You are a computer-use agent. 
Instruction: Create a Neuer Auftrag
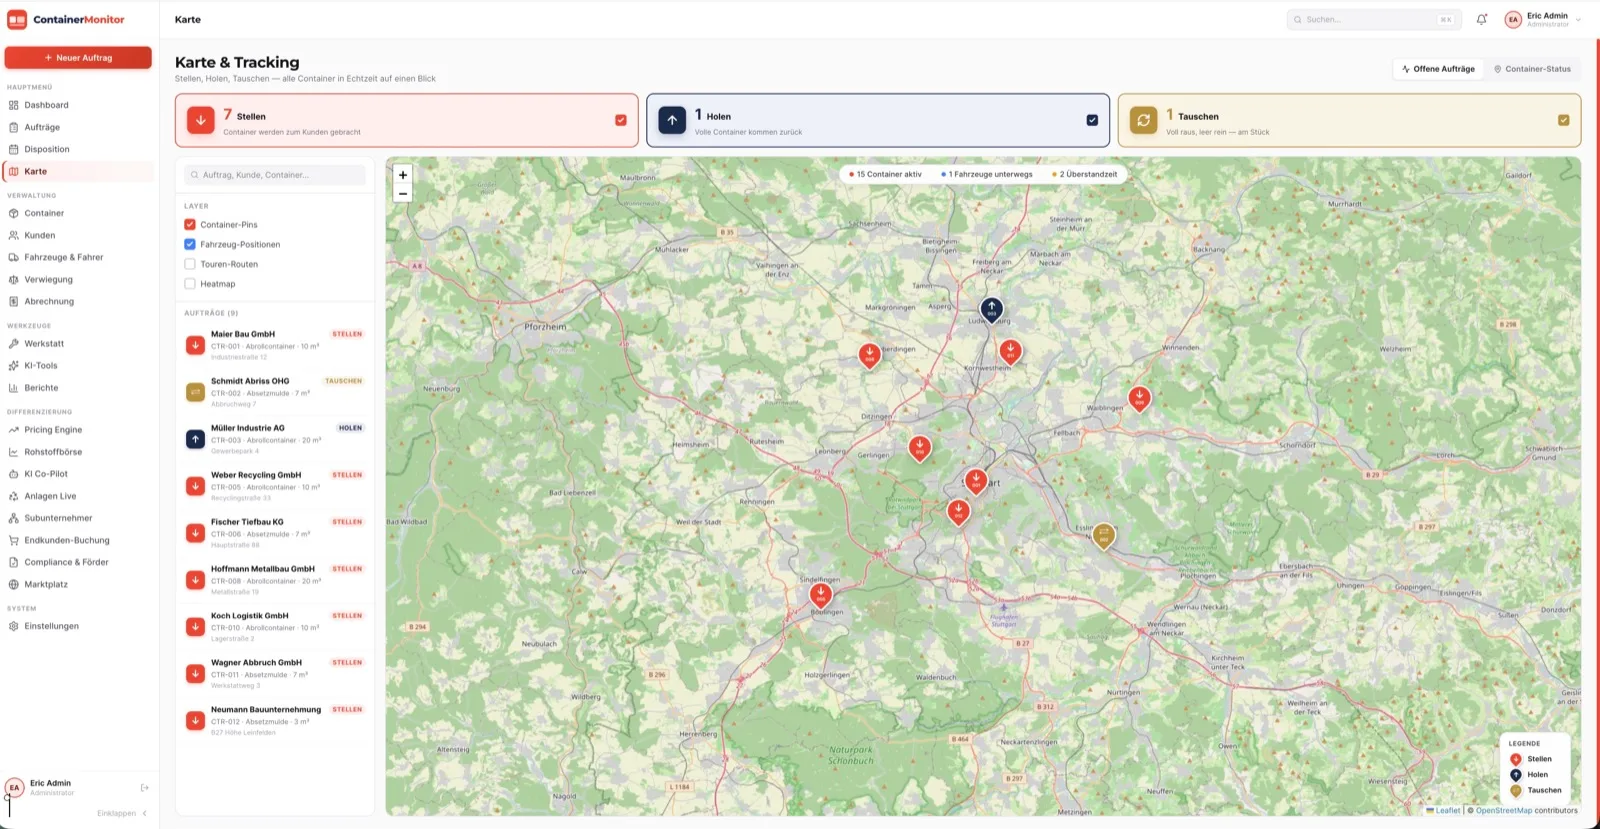point(78,58)
